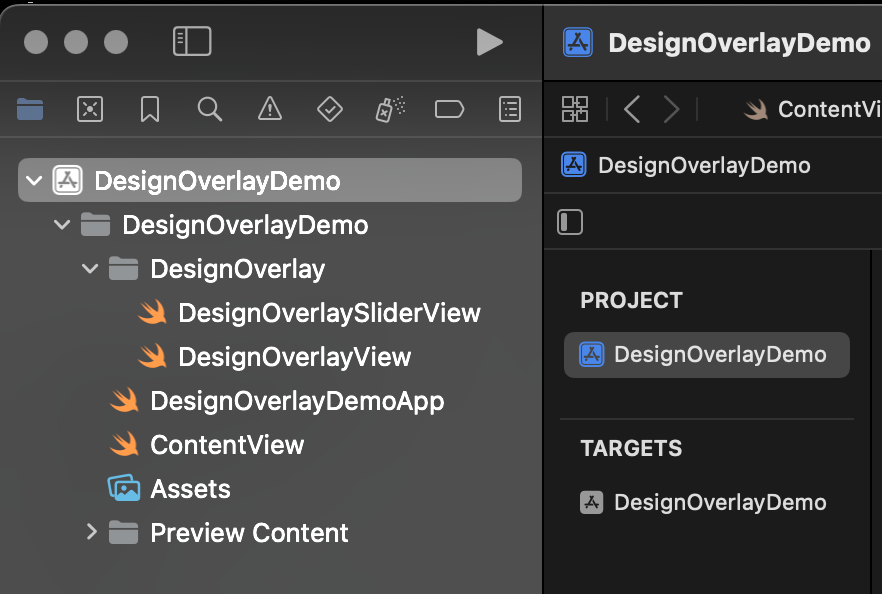Screen dimensions: 882x594
Task: Open the Find navigator magnifier icon
Action: click(210, 109)
